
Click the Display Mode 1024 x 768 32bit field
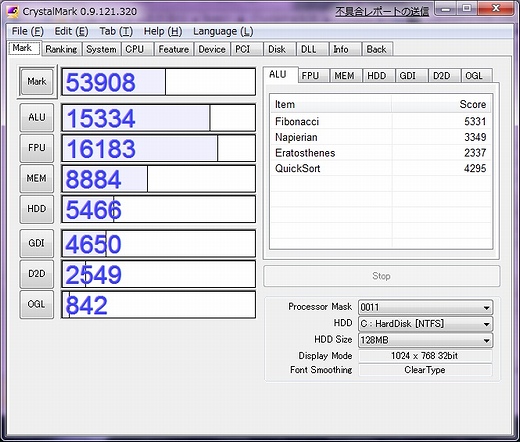click(425, 356)
